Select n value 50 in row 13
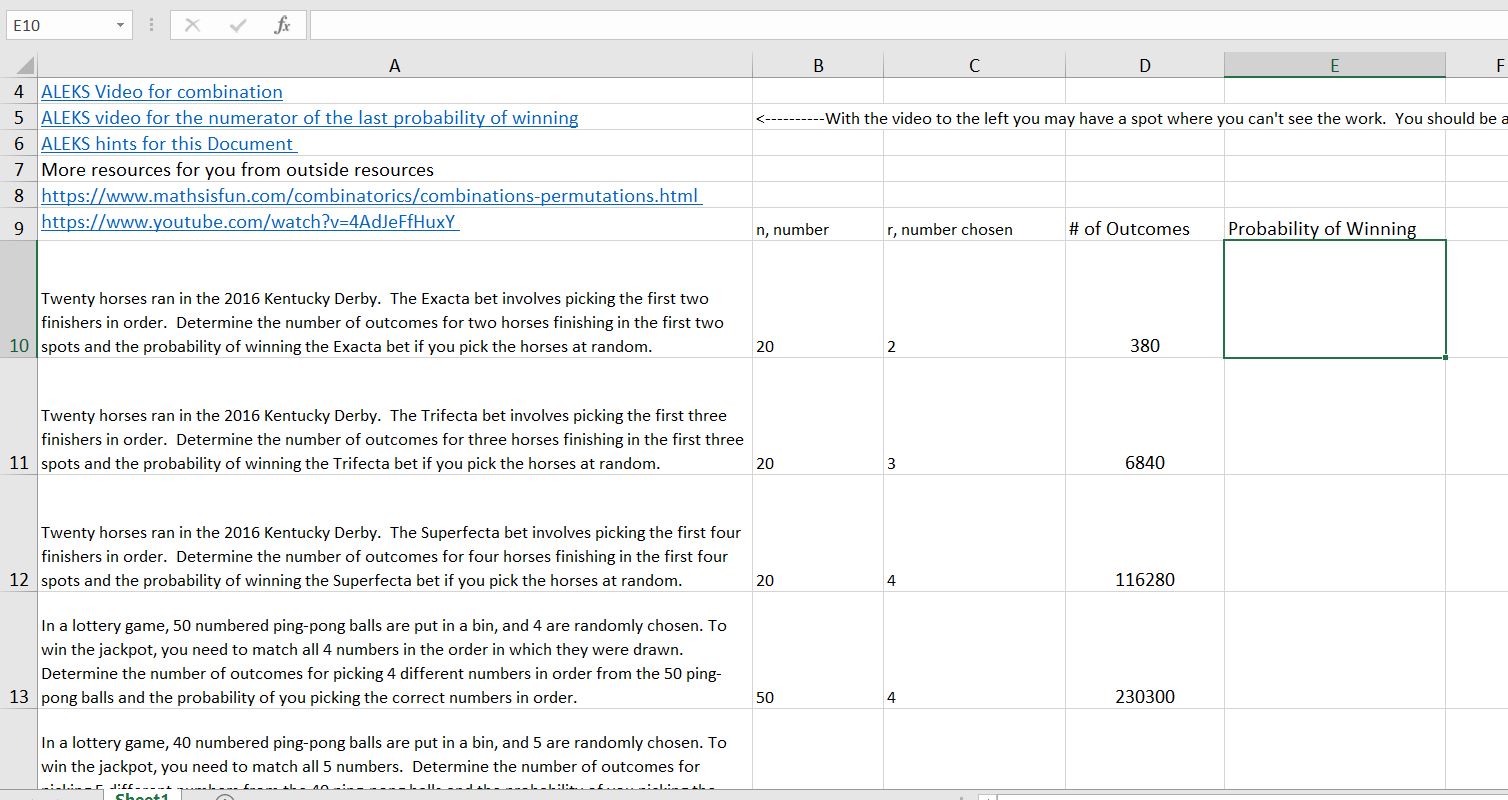This screenshot has width=1508, height=800. pos(818,650)
